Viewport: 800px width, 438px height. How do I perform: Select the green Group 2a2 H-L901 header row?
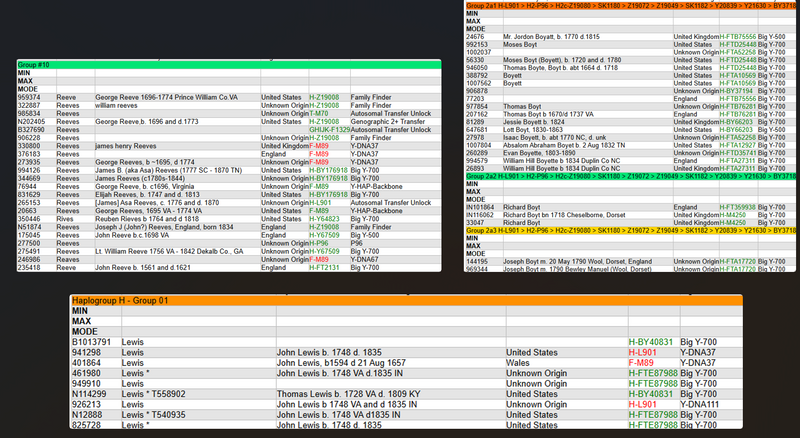coord(630,176)
